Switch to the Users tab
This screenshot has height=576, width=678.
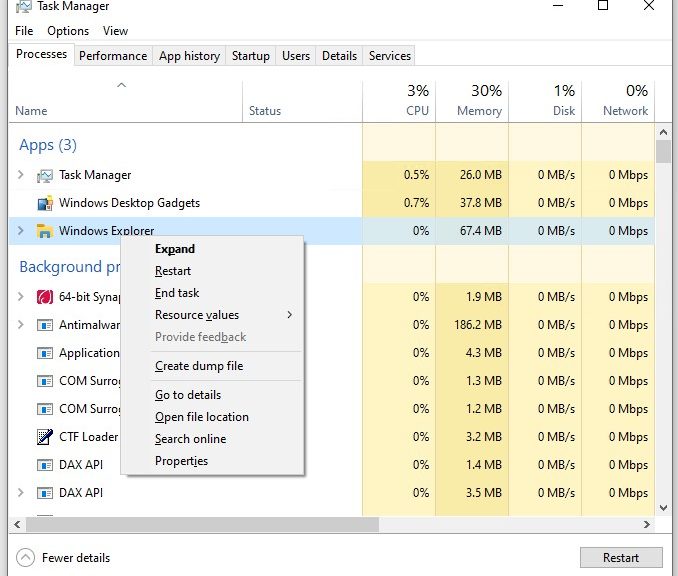(x=296, y=56)
